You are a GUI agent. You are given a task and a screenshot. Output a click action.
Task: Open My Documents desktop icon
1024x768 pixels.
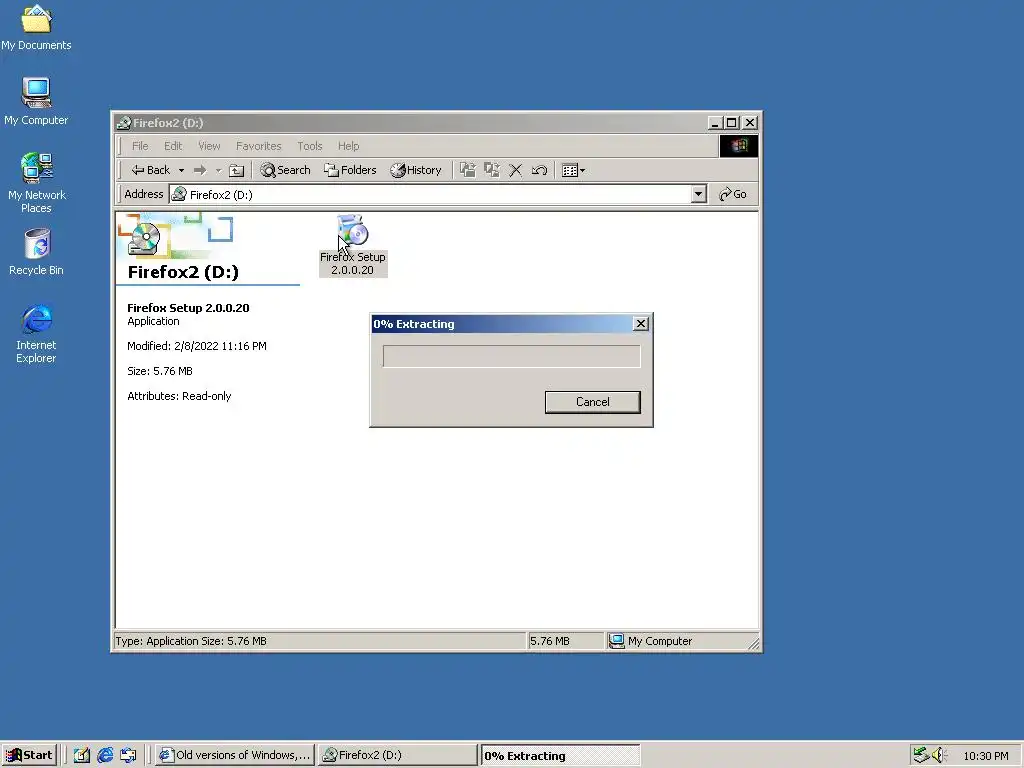pyautogui.click(x=36, y=27)
